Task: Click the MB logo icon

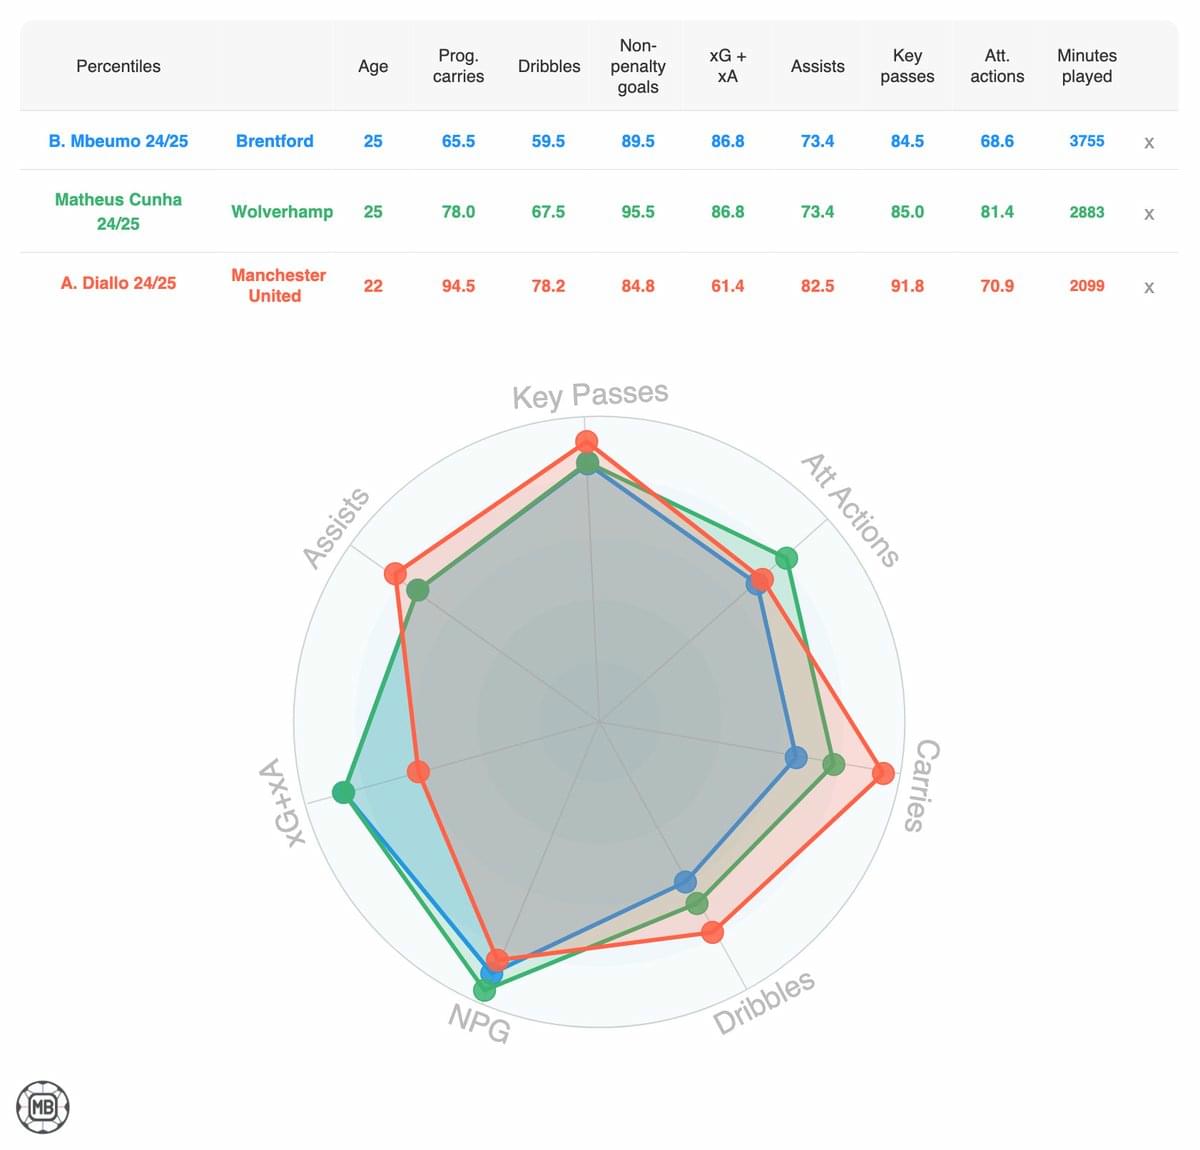Action: [x=43, y=1107]
